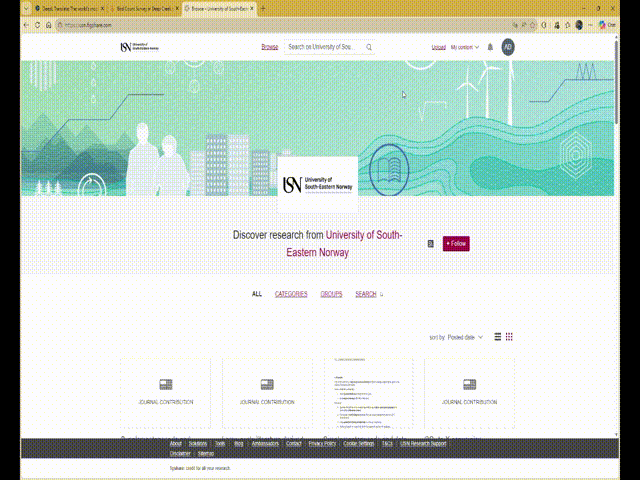Switch to the CATEGORIES tab
The height and width of the screenshot is (480, 640).
click(x=291, y=294)
